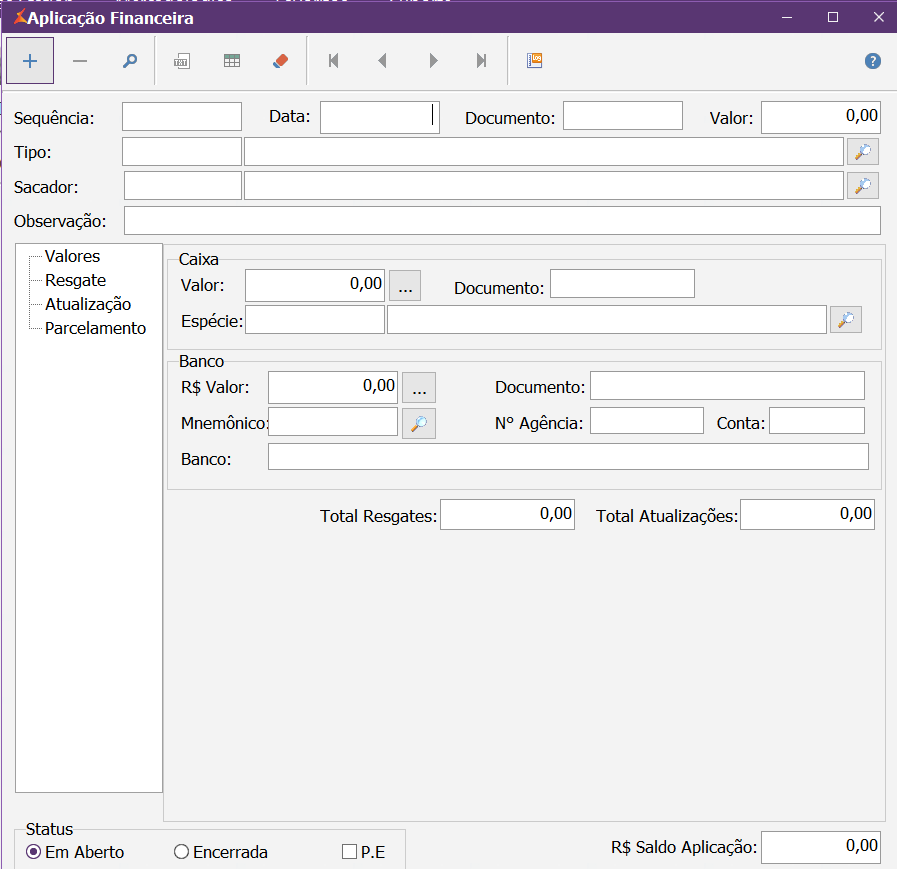Go to the first record

pyautogui.click(x=333, y=61)
